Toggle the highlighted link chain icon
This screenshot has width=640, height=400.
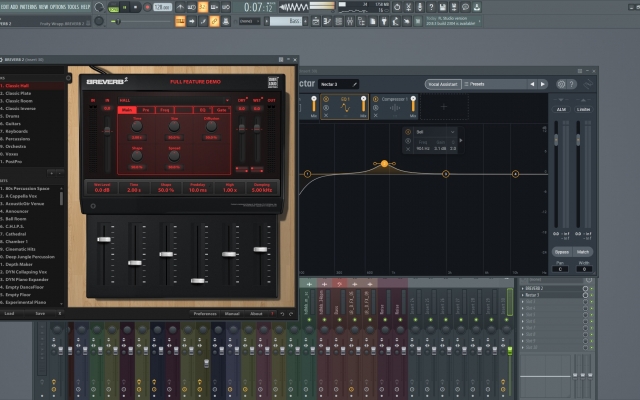tap(214, 21)
